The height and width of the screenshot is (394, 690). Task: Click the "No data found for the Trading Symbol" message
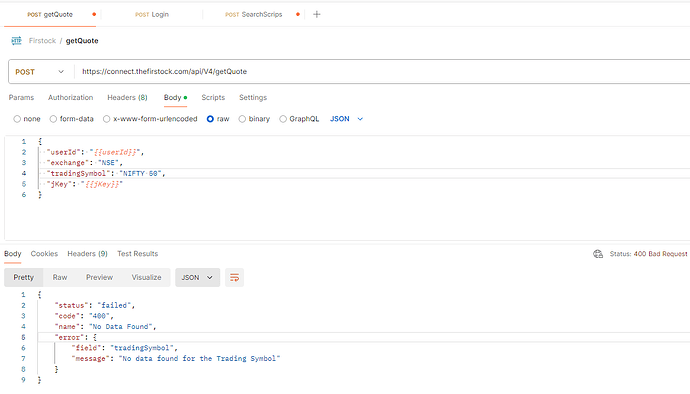[x=199, y=358]
